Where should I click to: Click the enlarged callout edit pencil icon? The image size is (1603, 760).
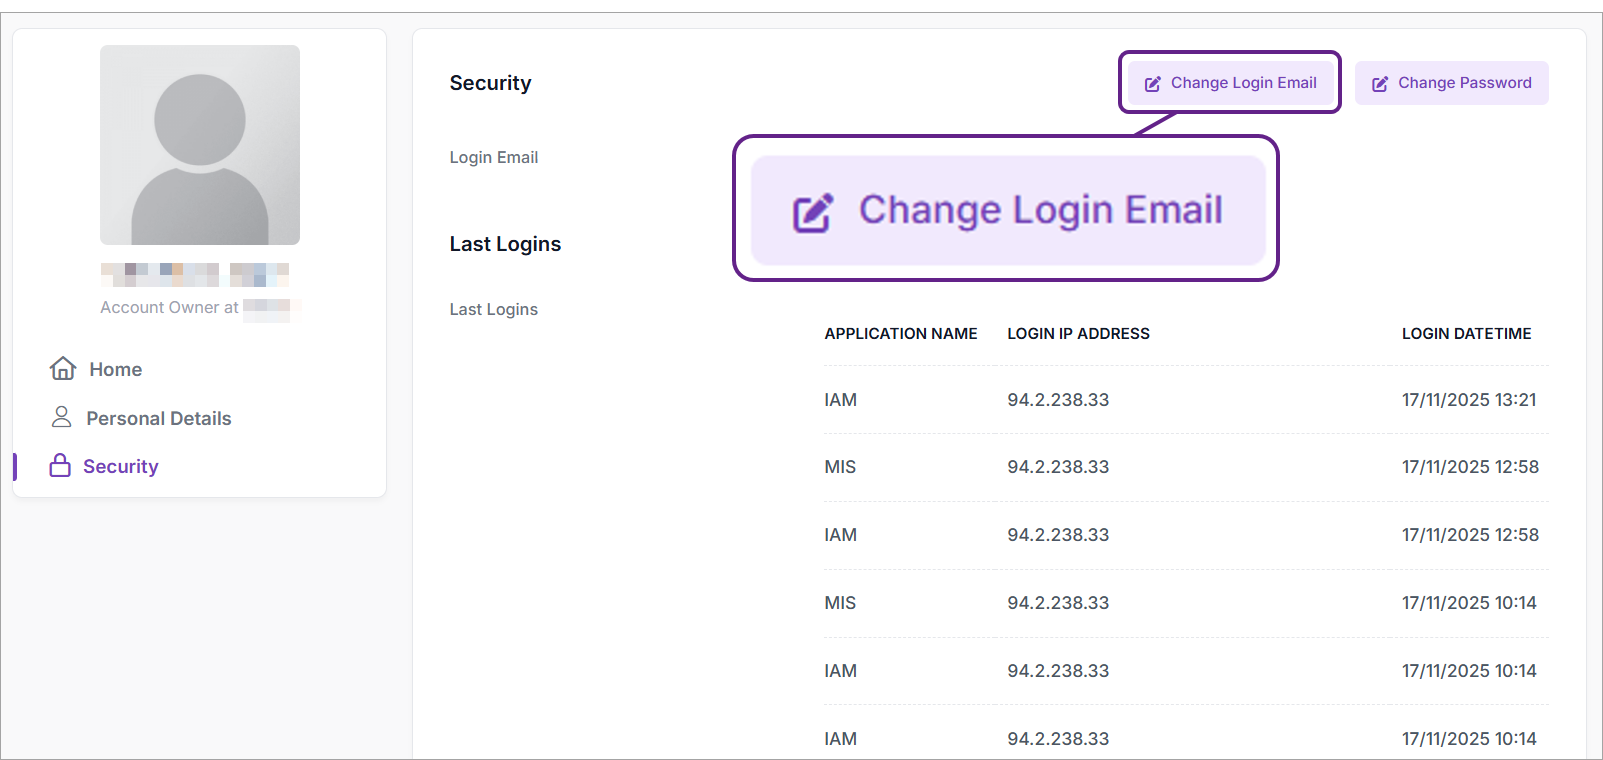(x=812, y=212)
